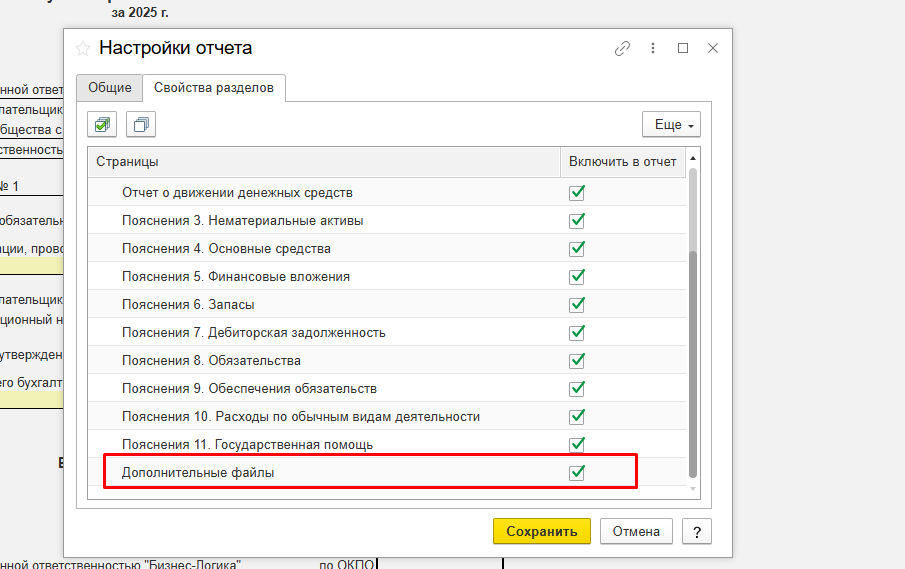Image resolution: width=905 pixels, height=569 pixels.
Task: Select row Пояснения 8. Обязательства
Action: click(x=387, y=361)
